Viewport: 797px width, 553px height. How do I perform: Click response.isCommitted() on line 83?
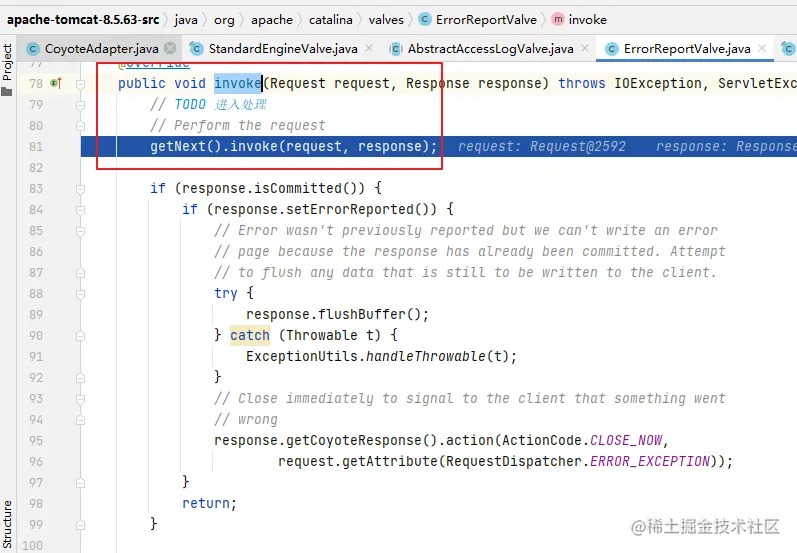pos(273,189)
